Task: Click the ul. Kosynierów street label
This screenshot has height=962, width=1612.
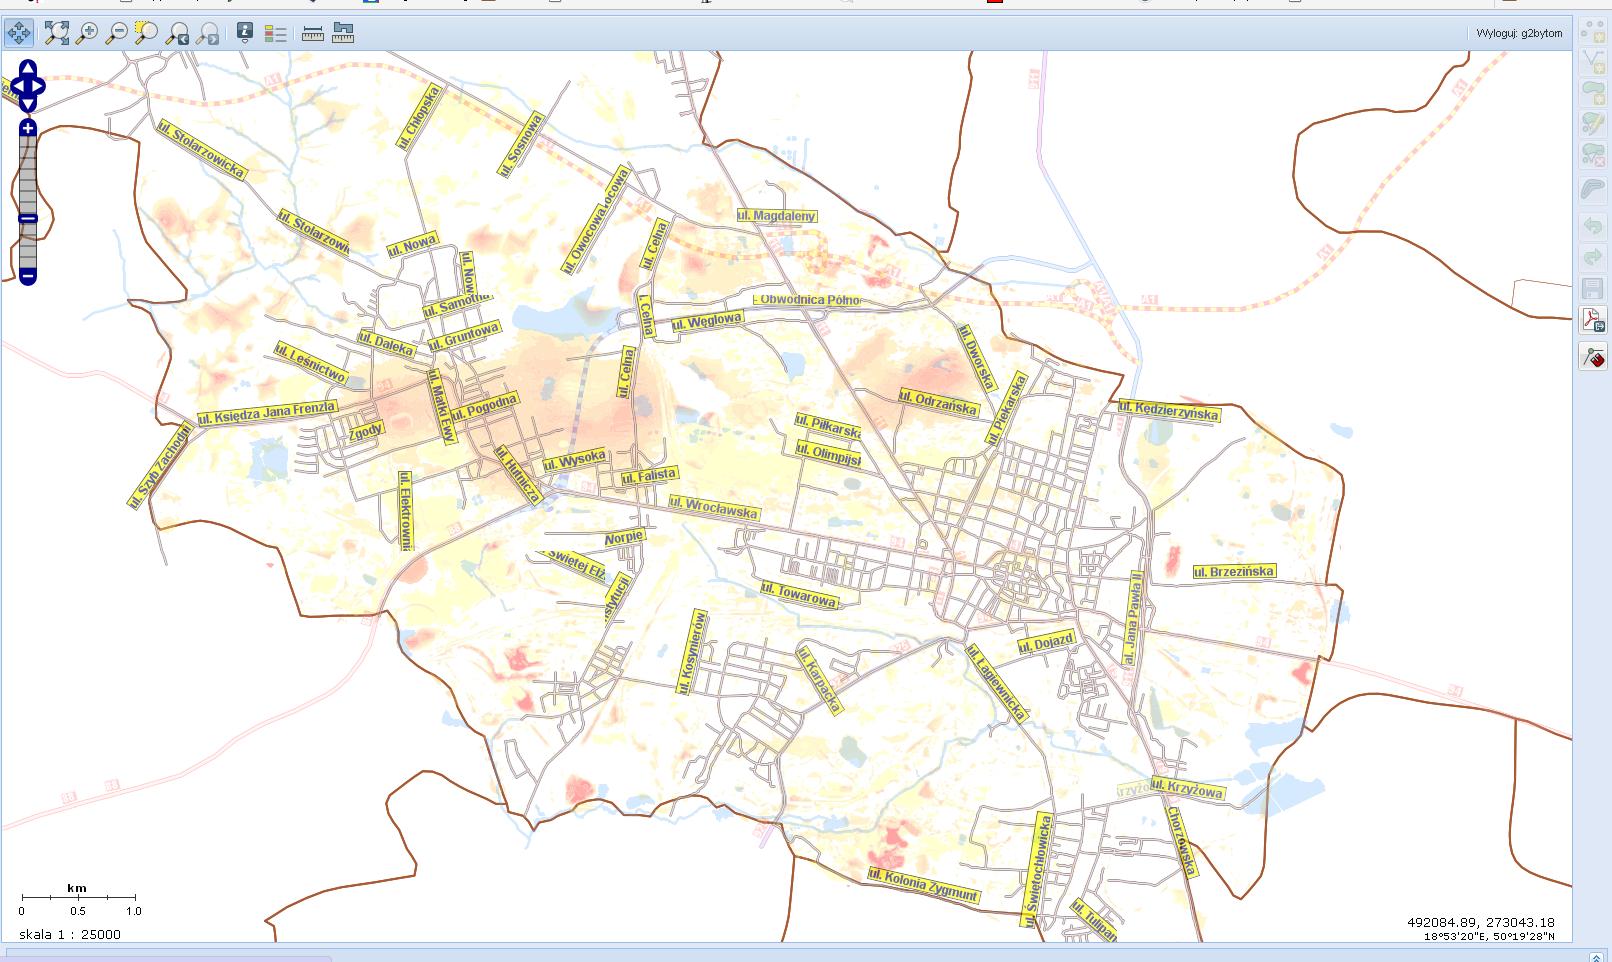Action: pyautogui.click(x=692, y=653)
